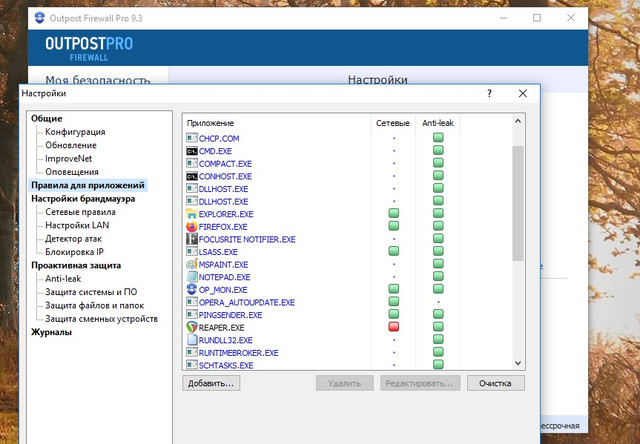Screen dimensions: 640x444
Task: Click the OPERA_AUTOUPDATE.EXE icon
Action: point(192,302)
